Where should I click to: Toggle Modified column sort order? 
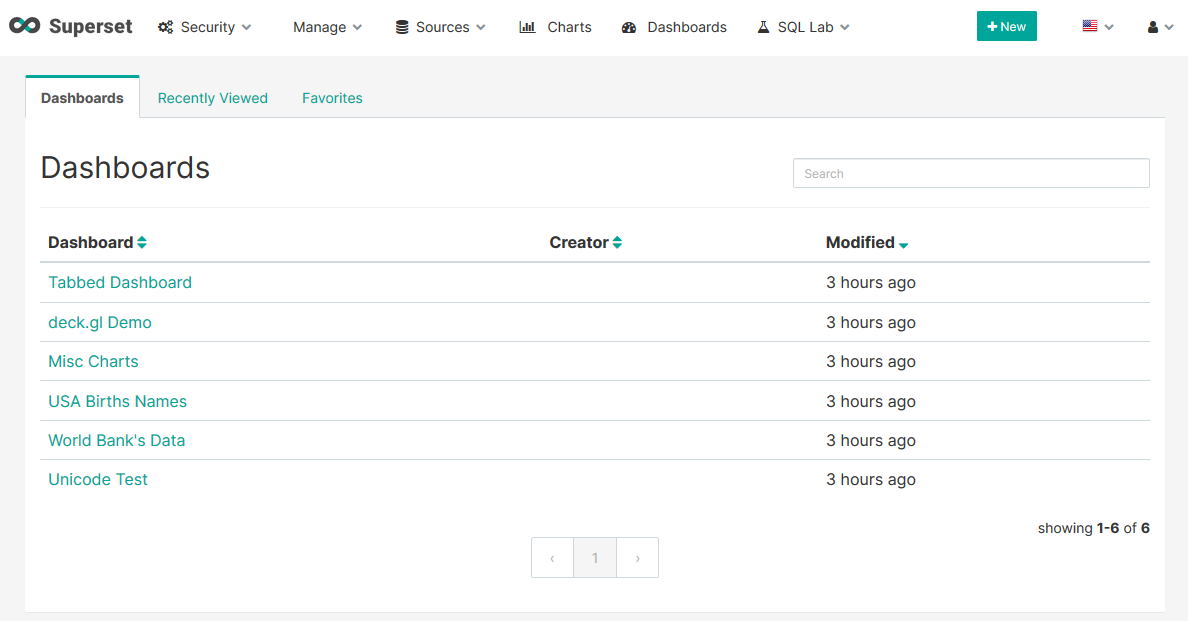[903, 244]
